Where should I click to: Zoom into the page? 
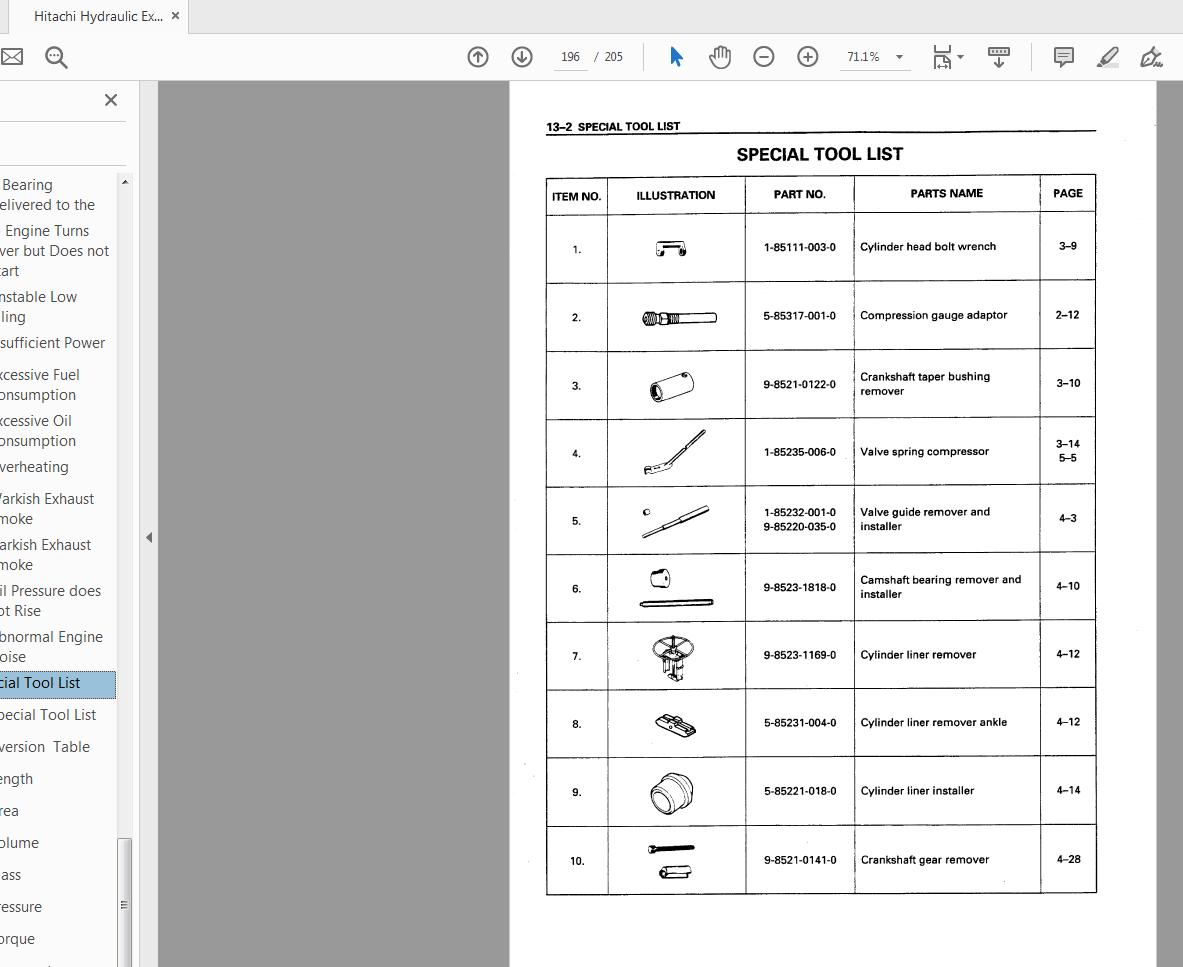[x=807, y=57]
